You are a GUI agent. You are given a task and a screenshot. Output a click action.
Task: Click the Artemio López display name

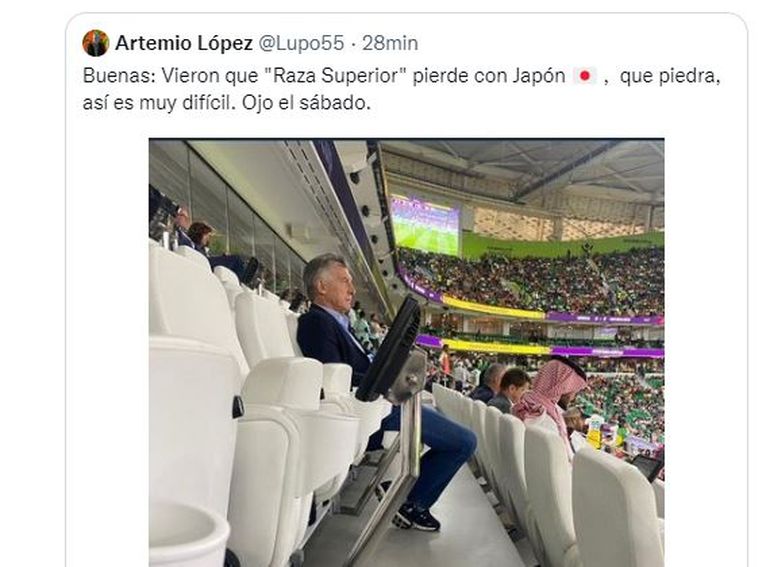point(184,43)
